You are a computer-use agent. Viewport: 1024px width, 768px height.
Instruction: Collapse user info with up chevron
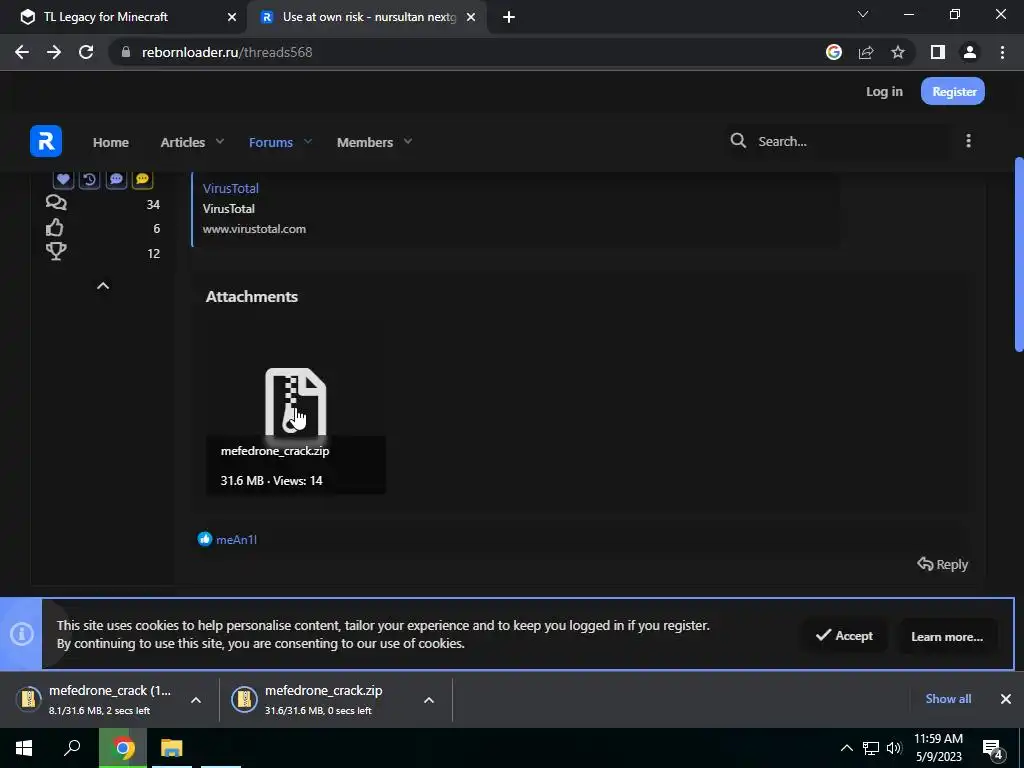pos(103,286)
